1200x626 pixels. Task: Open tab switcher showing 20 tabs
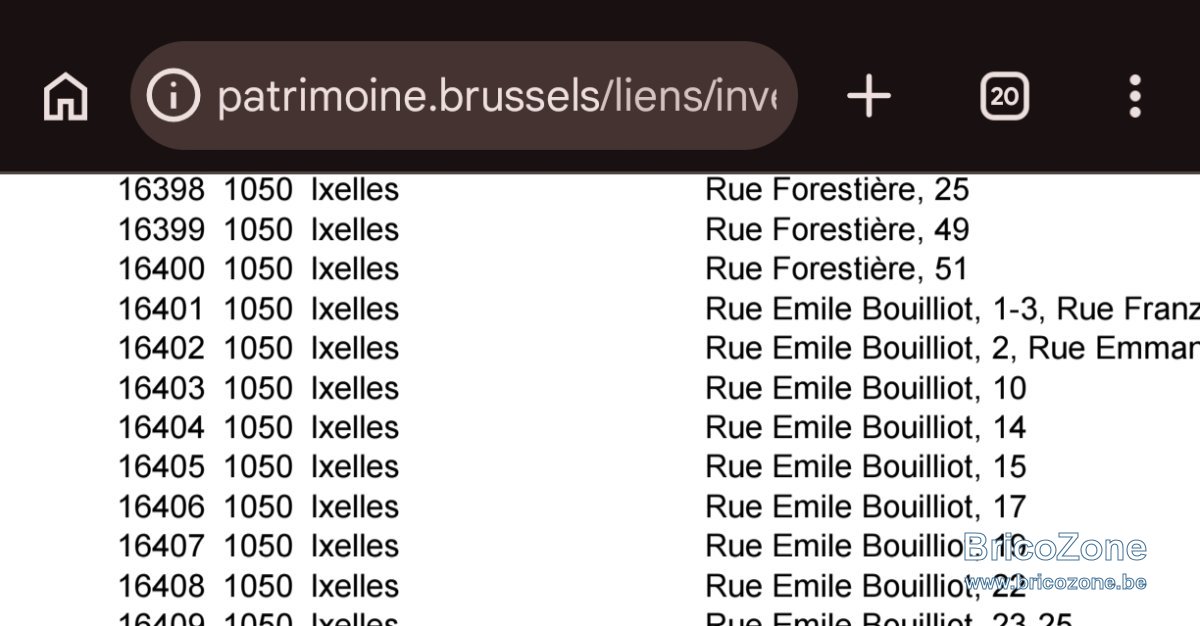[x=1004, y=96]
